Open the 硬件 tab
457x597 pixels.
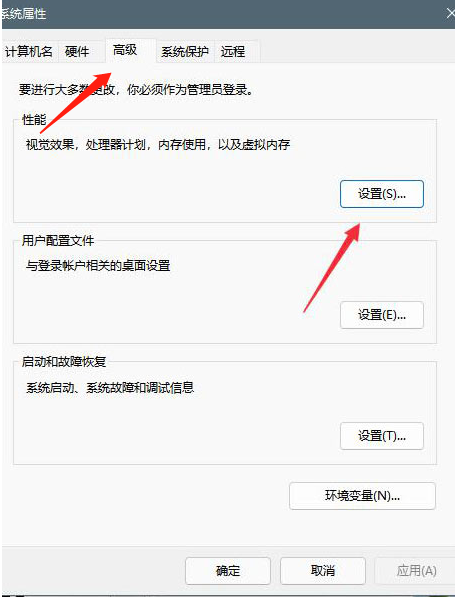tap(77, 51)
